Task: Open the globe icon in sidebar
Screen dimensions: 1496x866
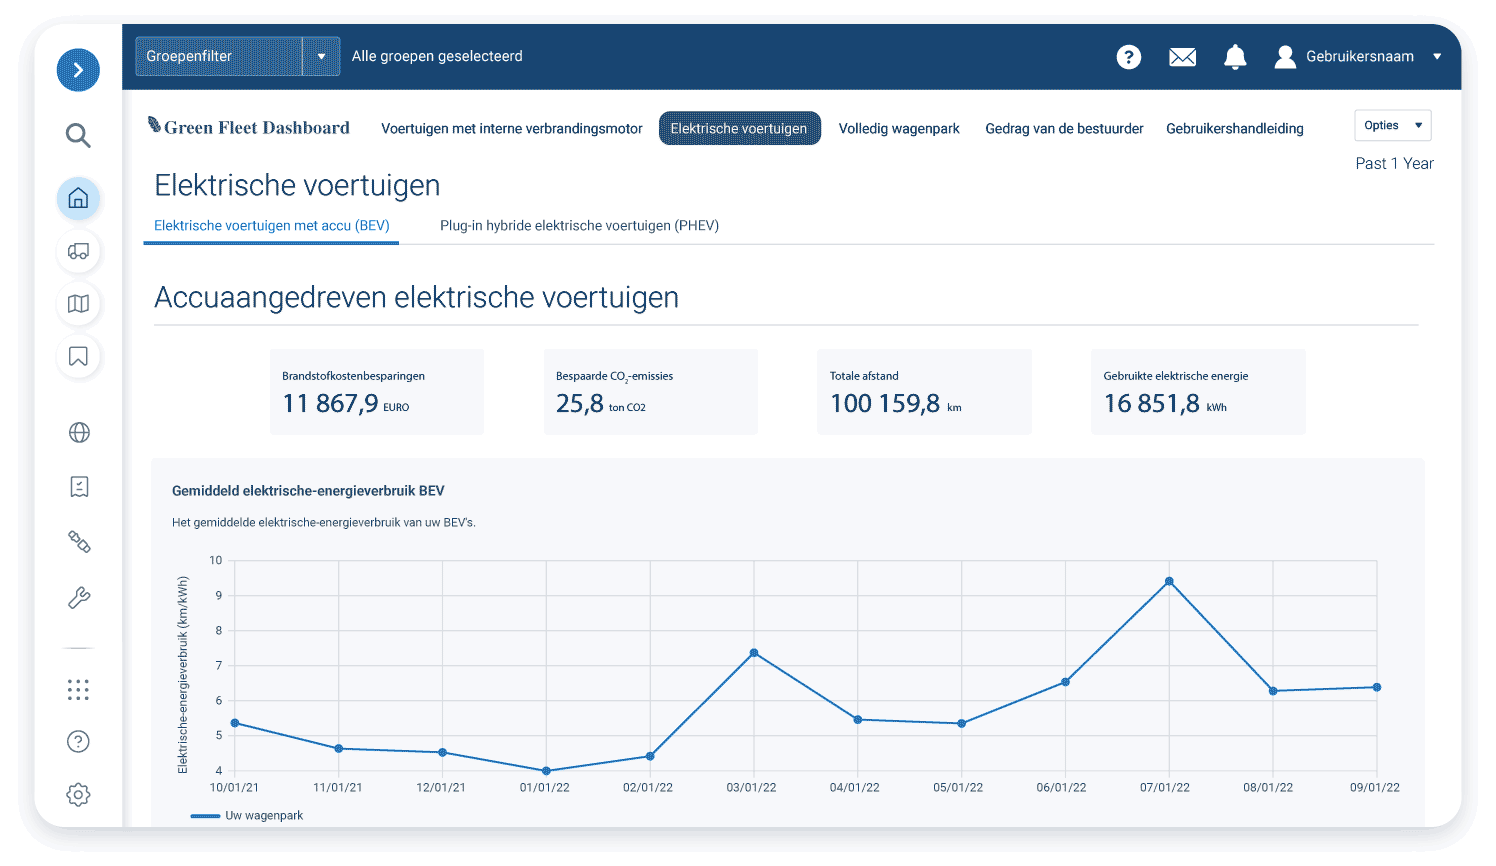Action: pyautogui.click(x=79, y=432)
